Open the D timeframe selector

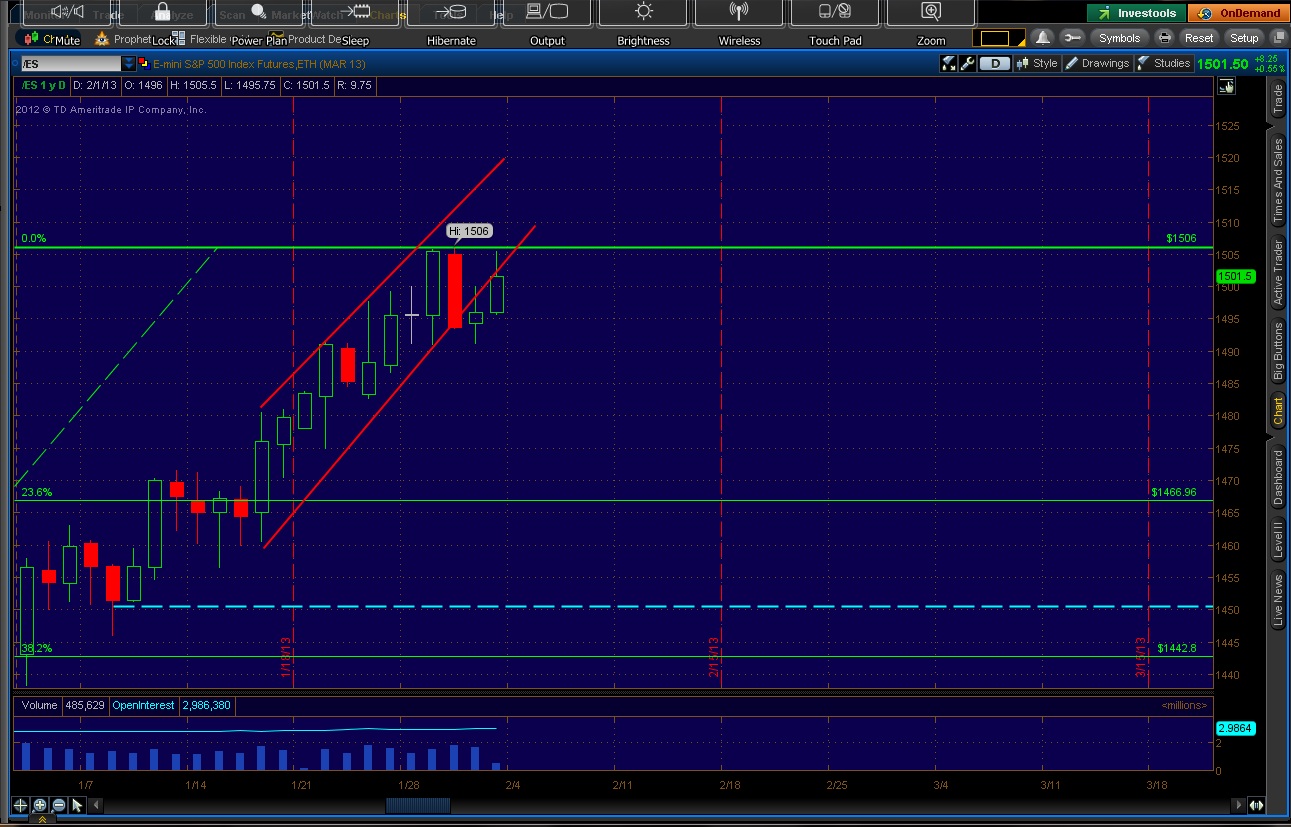[x=994, y=63]
